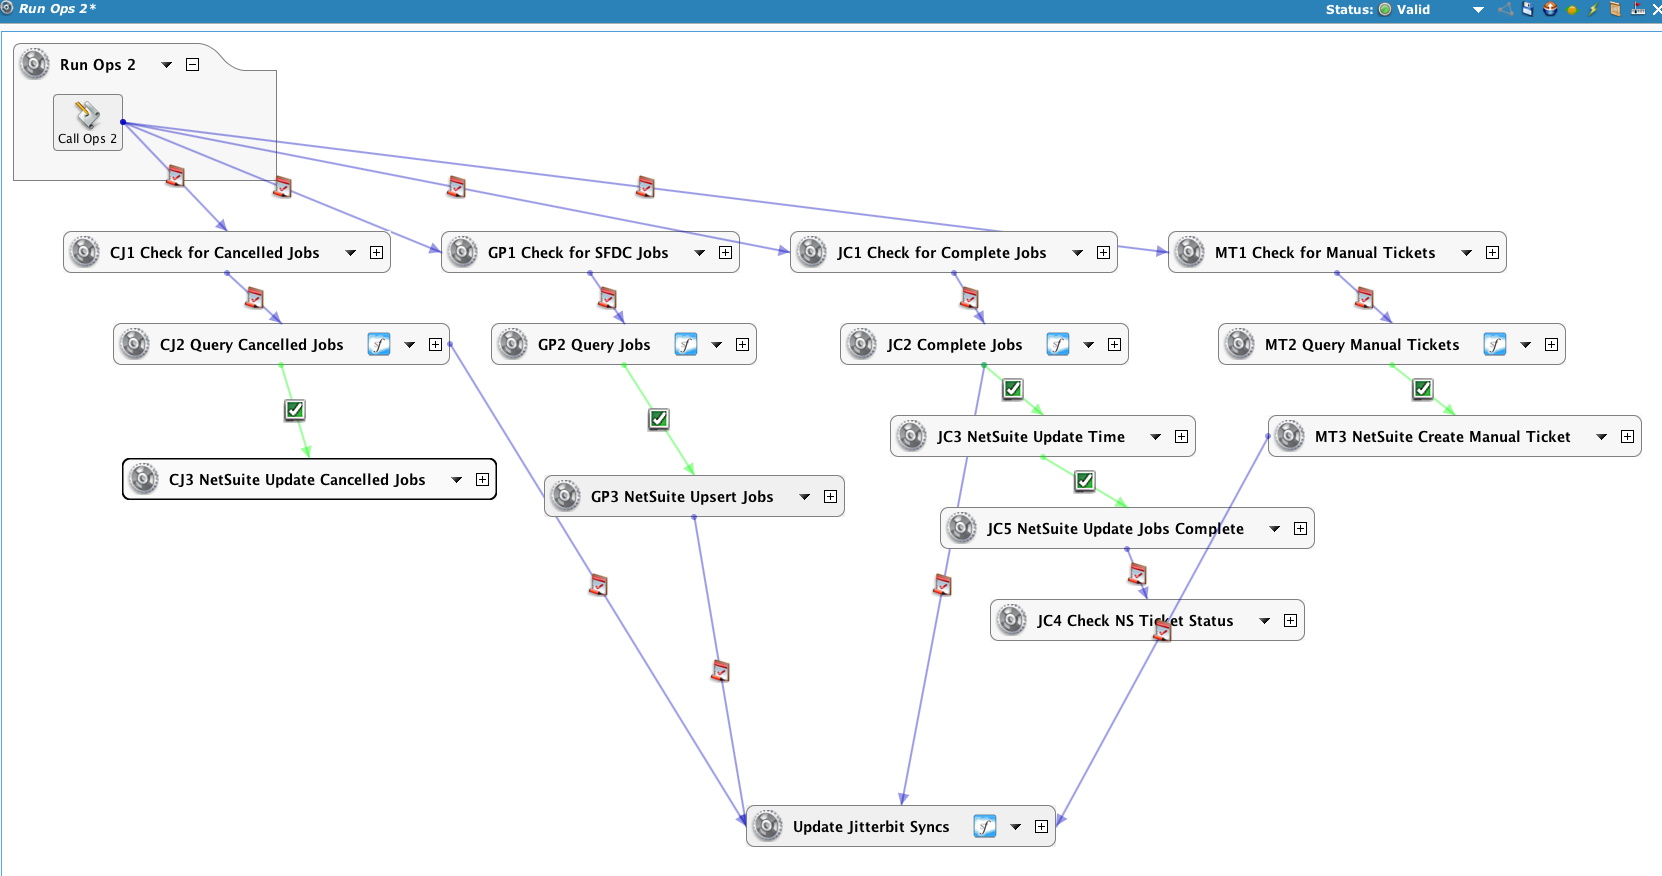Open dropdown of MT1 Check for Manual Tickets
Image resolution: width=1662 pixels, height=876 pixels.
pos(1467,253)
